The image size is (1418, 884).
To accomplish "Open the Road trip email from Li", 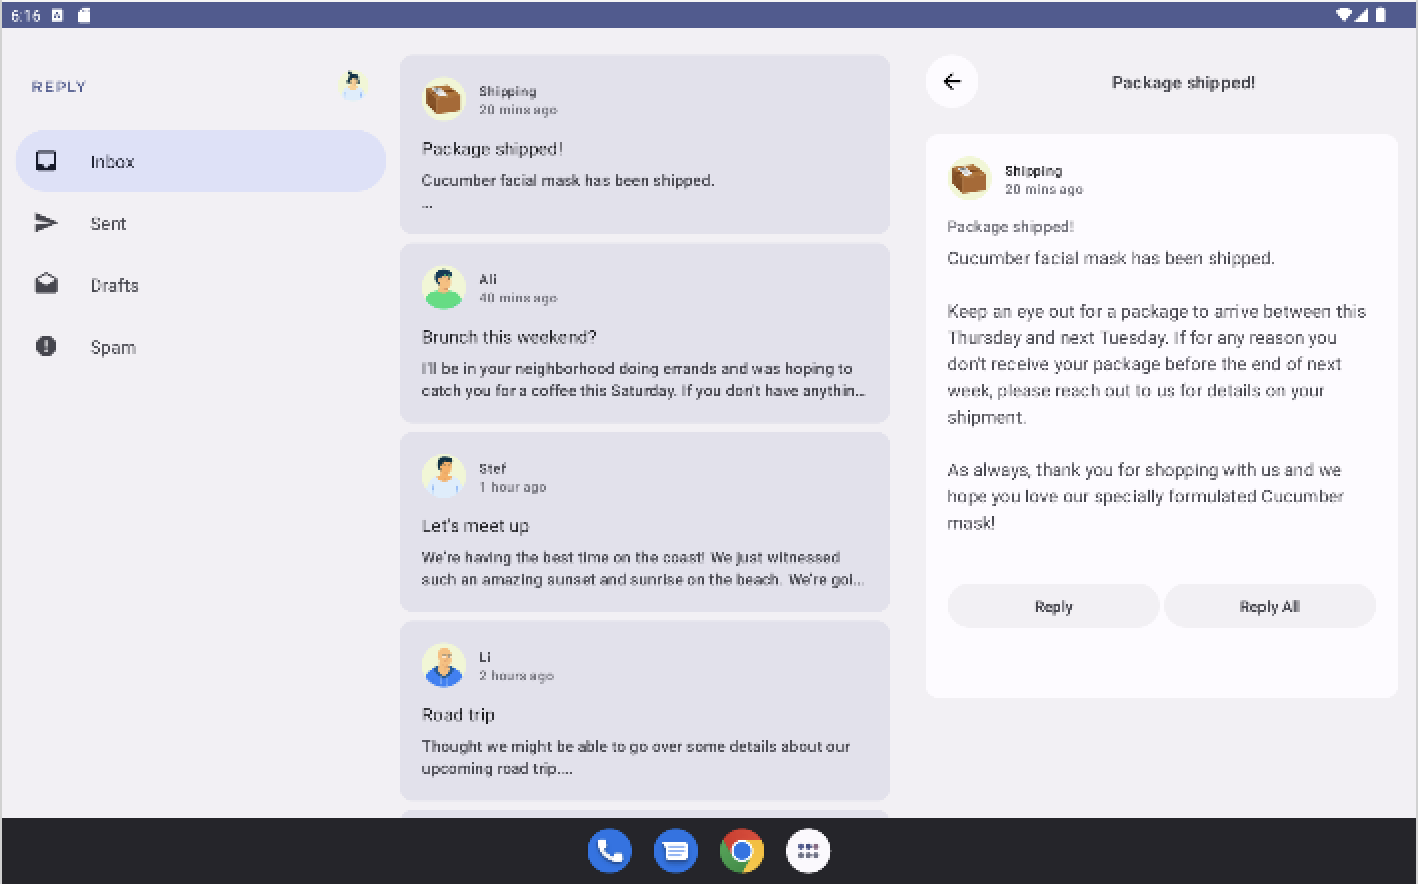I will [x=645, y=711].
